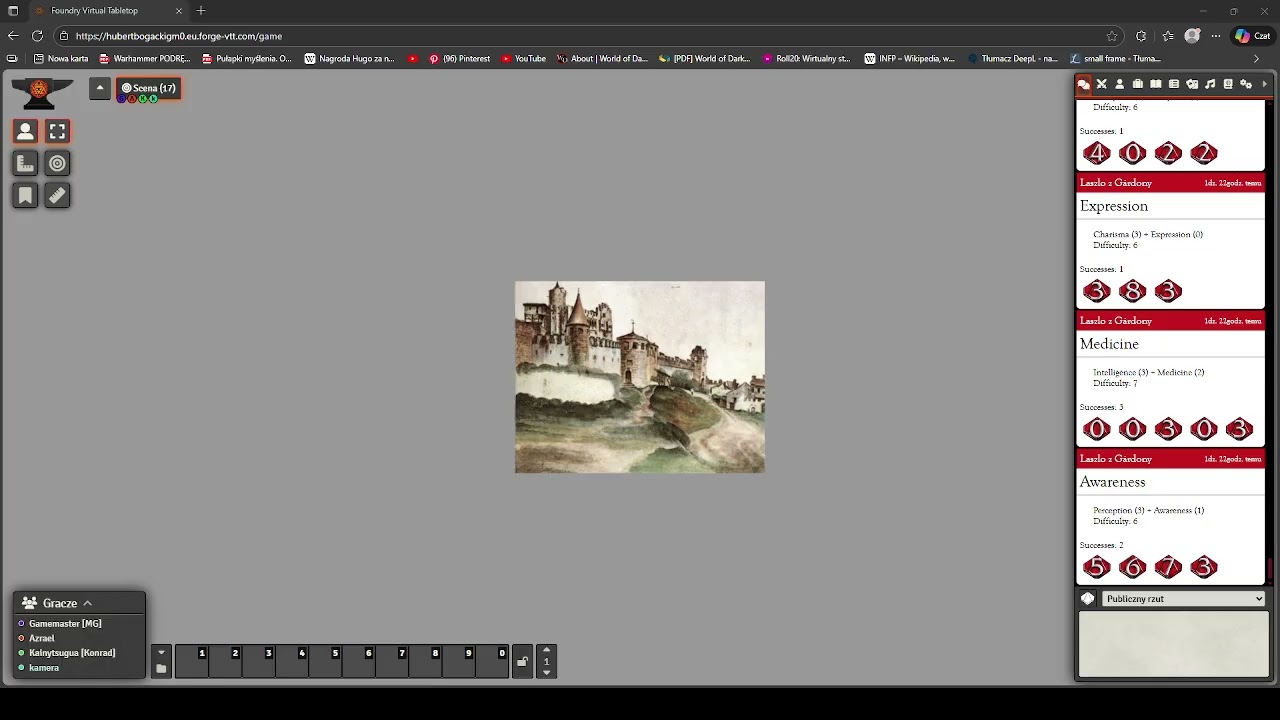1280x720 pixels.
Task: Click the dice icon beside roll mode
Action: 1088,599
